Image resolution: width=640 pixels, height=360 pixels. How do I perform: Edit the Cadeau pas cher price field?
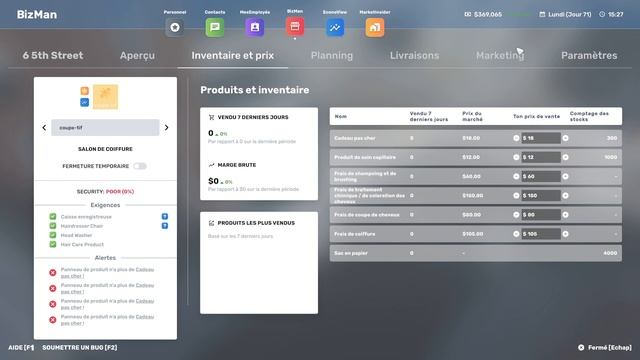[x=541, y=138]
